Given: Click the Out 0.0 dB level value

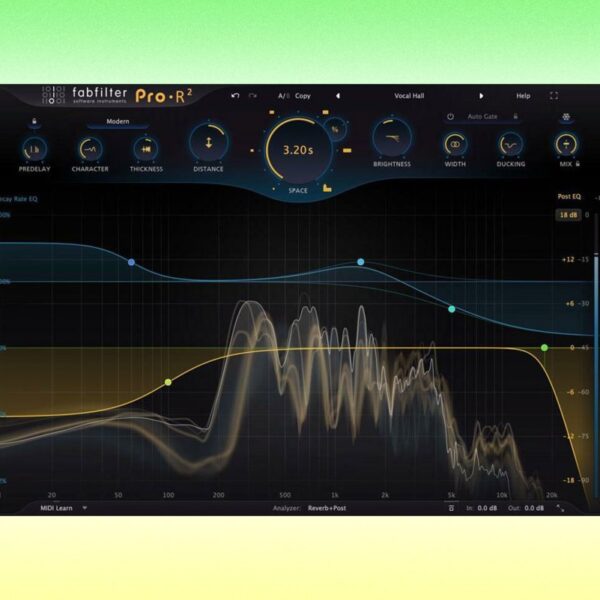Looking at the screenshot, I should (534, 508).
